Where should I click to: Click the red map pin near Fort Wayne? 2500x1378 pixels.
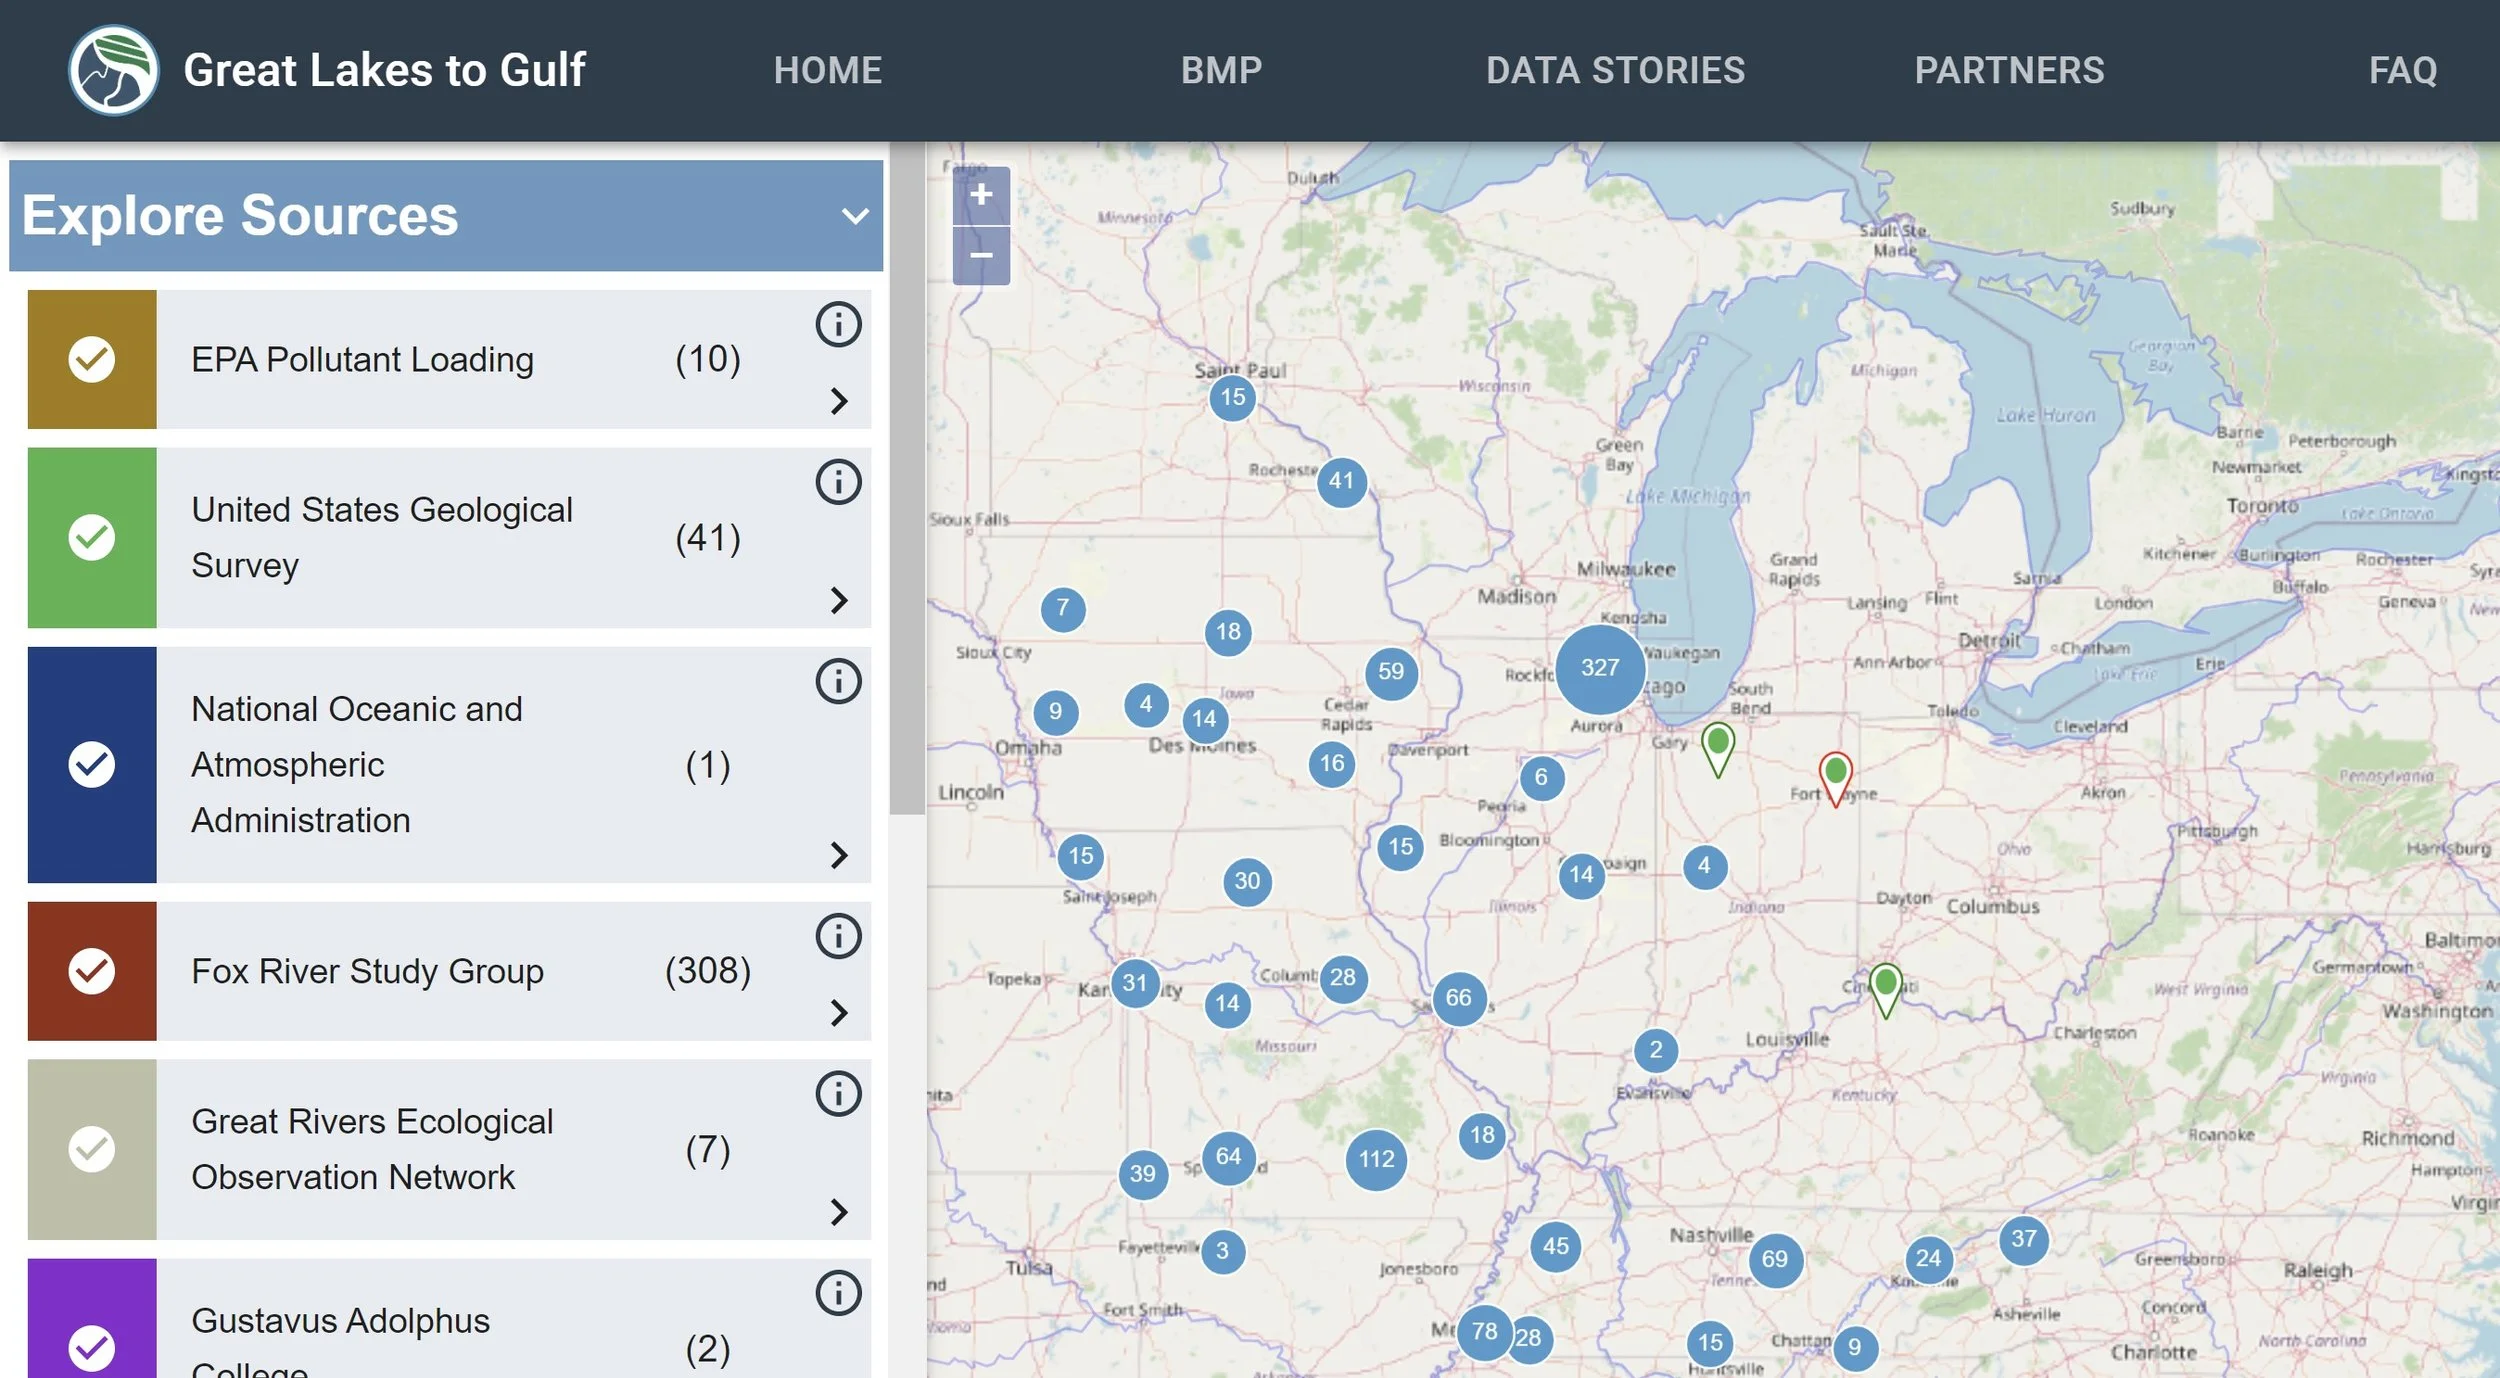(1835, 776)
